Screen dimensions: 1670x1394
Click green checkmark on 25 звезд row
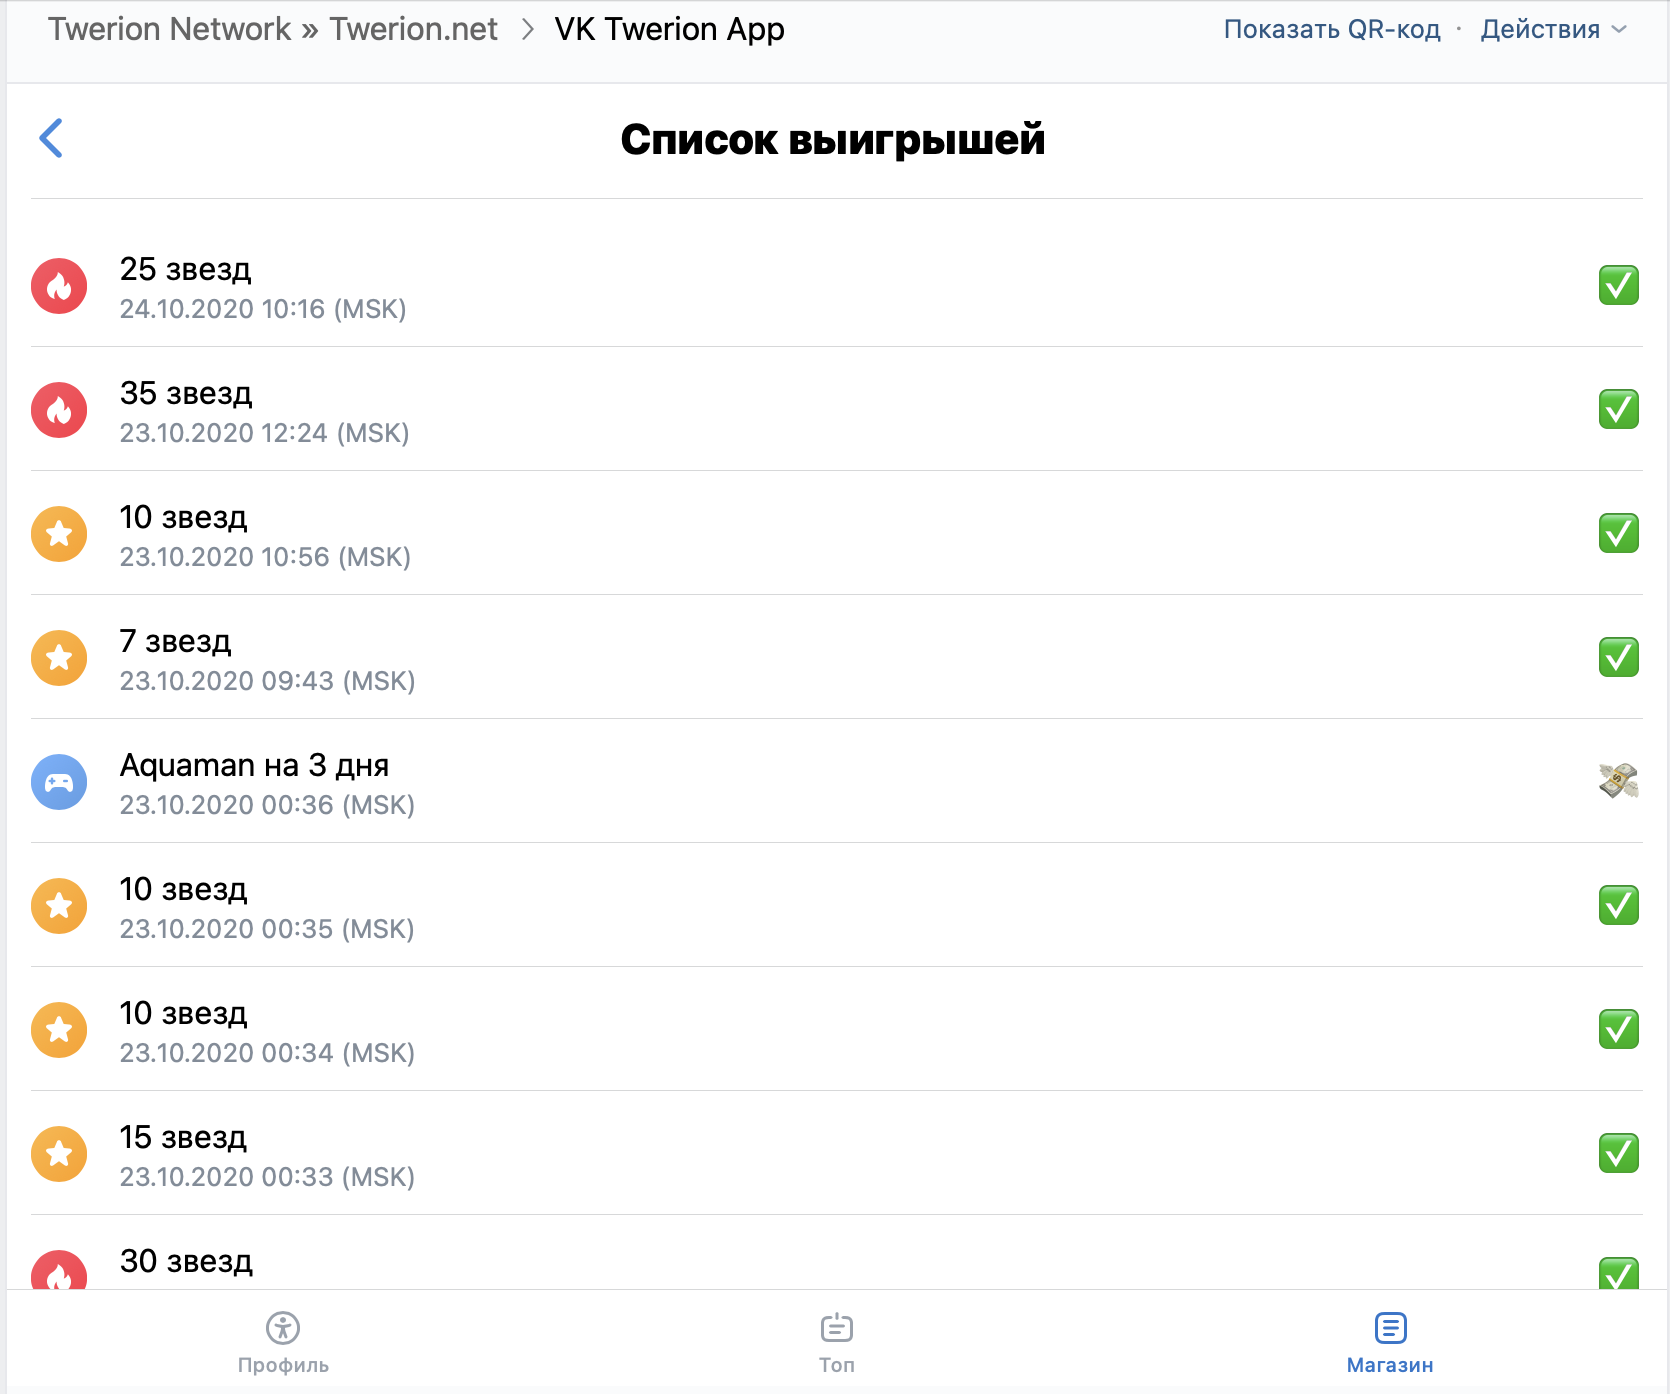[x=1618, y=285]
